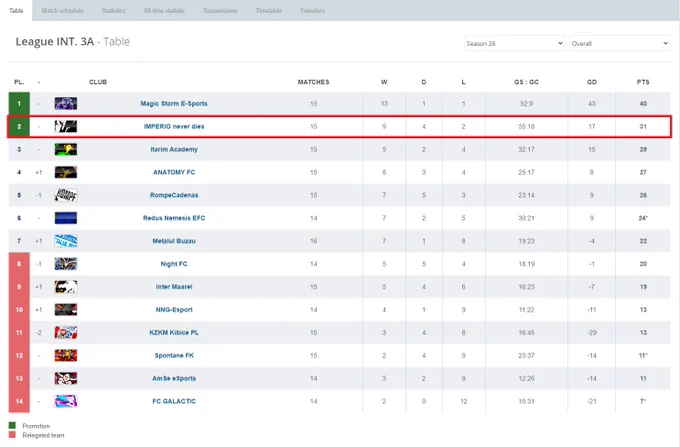Click the Relegated team legend label
This screenshot has width=680, height=447.
(x=43, y=435)
